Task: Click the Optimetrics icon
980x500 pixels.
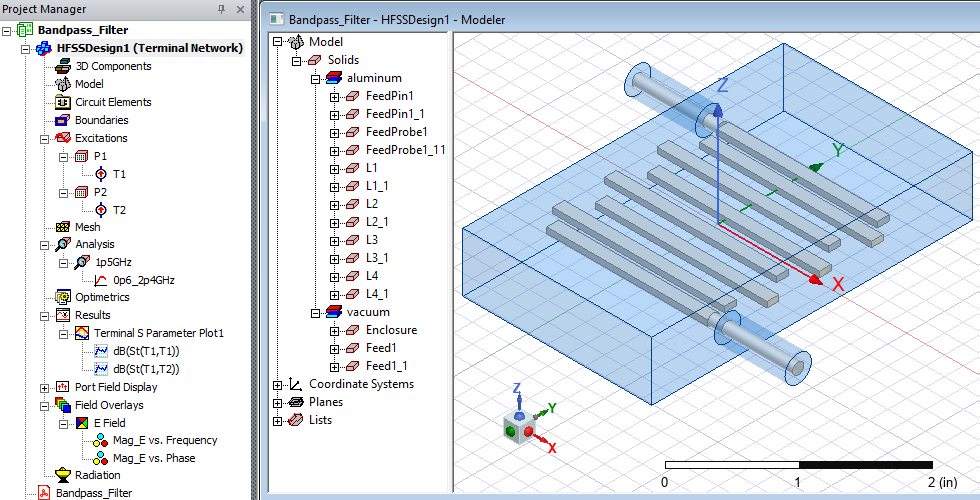Action: pos(63,298)
